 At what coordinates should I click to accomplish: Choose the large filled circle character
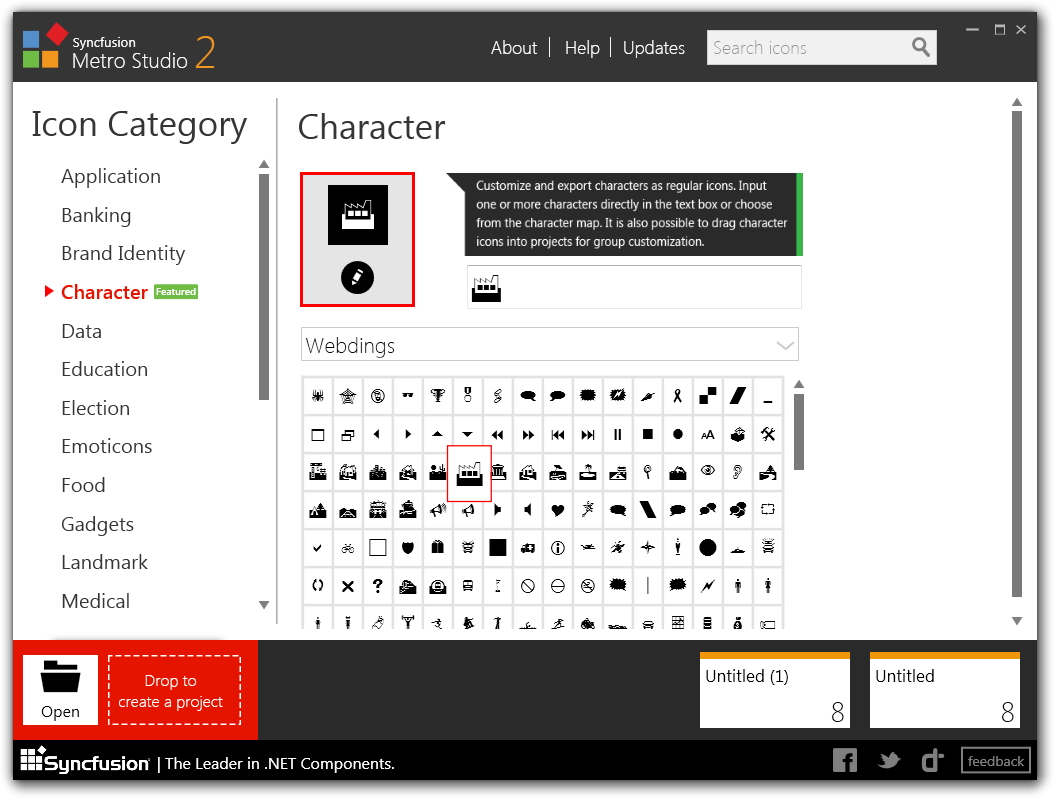tap(708, 548)
